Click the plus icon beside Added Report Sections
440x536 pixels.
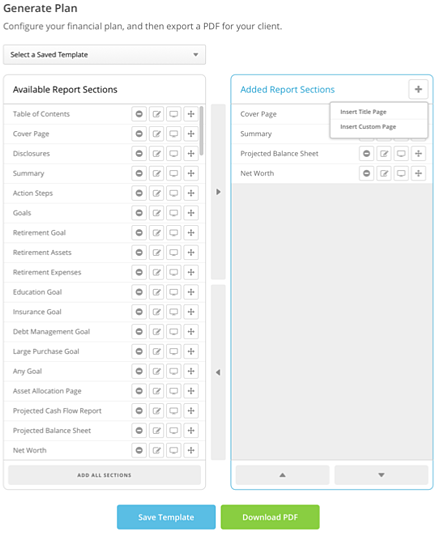pos(418,90)
